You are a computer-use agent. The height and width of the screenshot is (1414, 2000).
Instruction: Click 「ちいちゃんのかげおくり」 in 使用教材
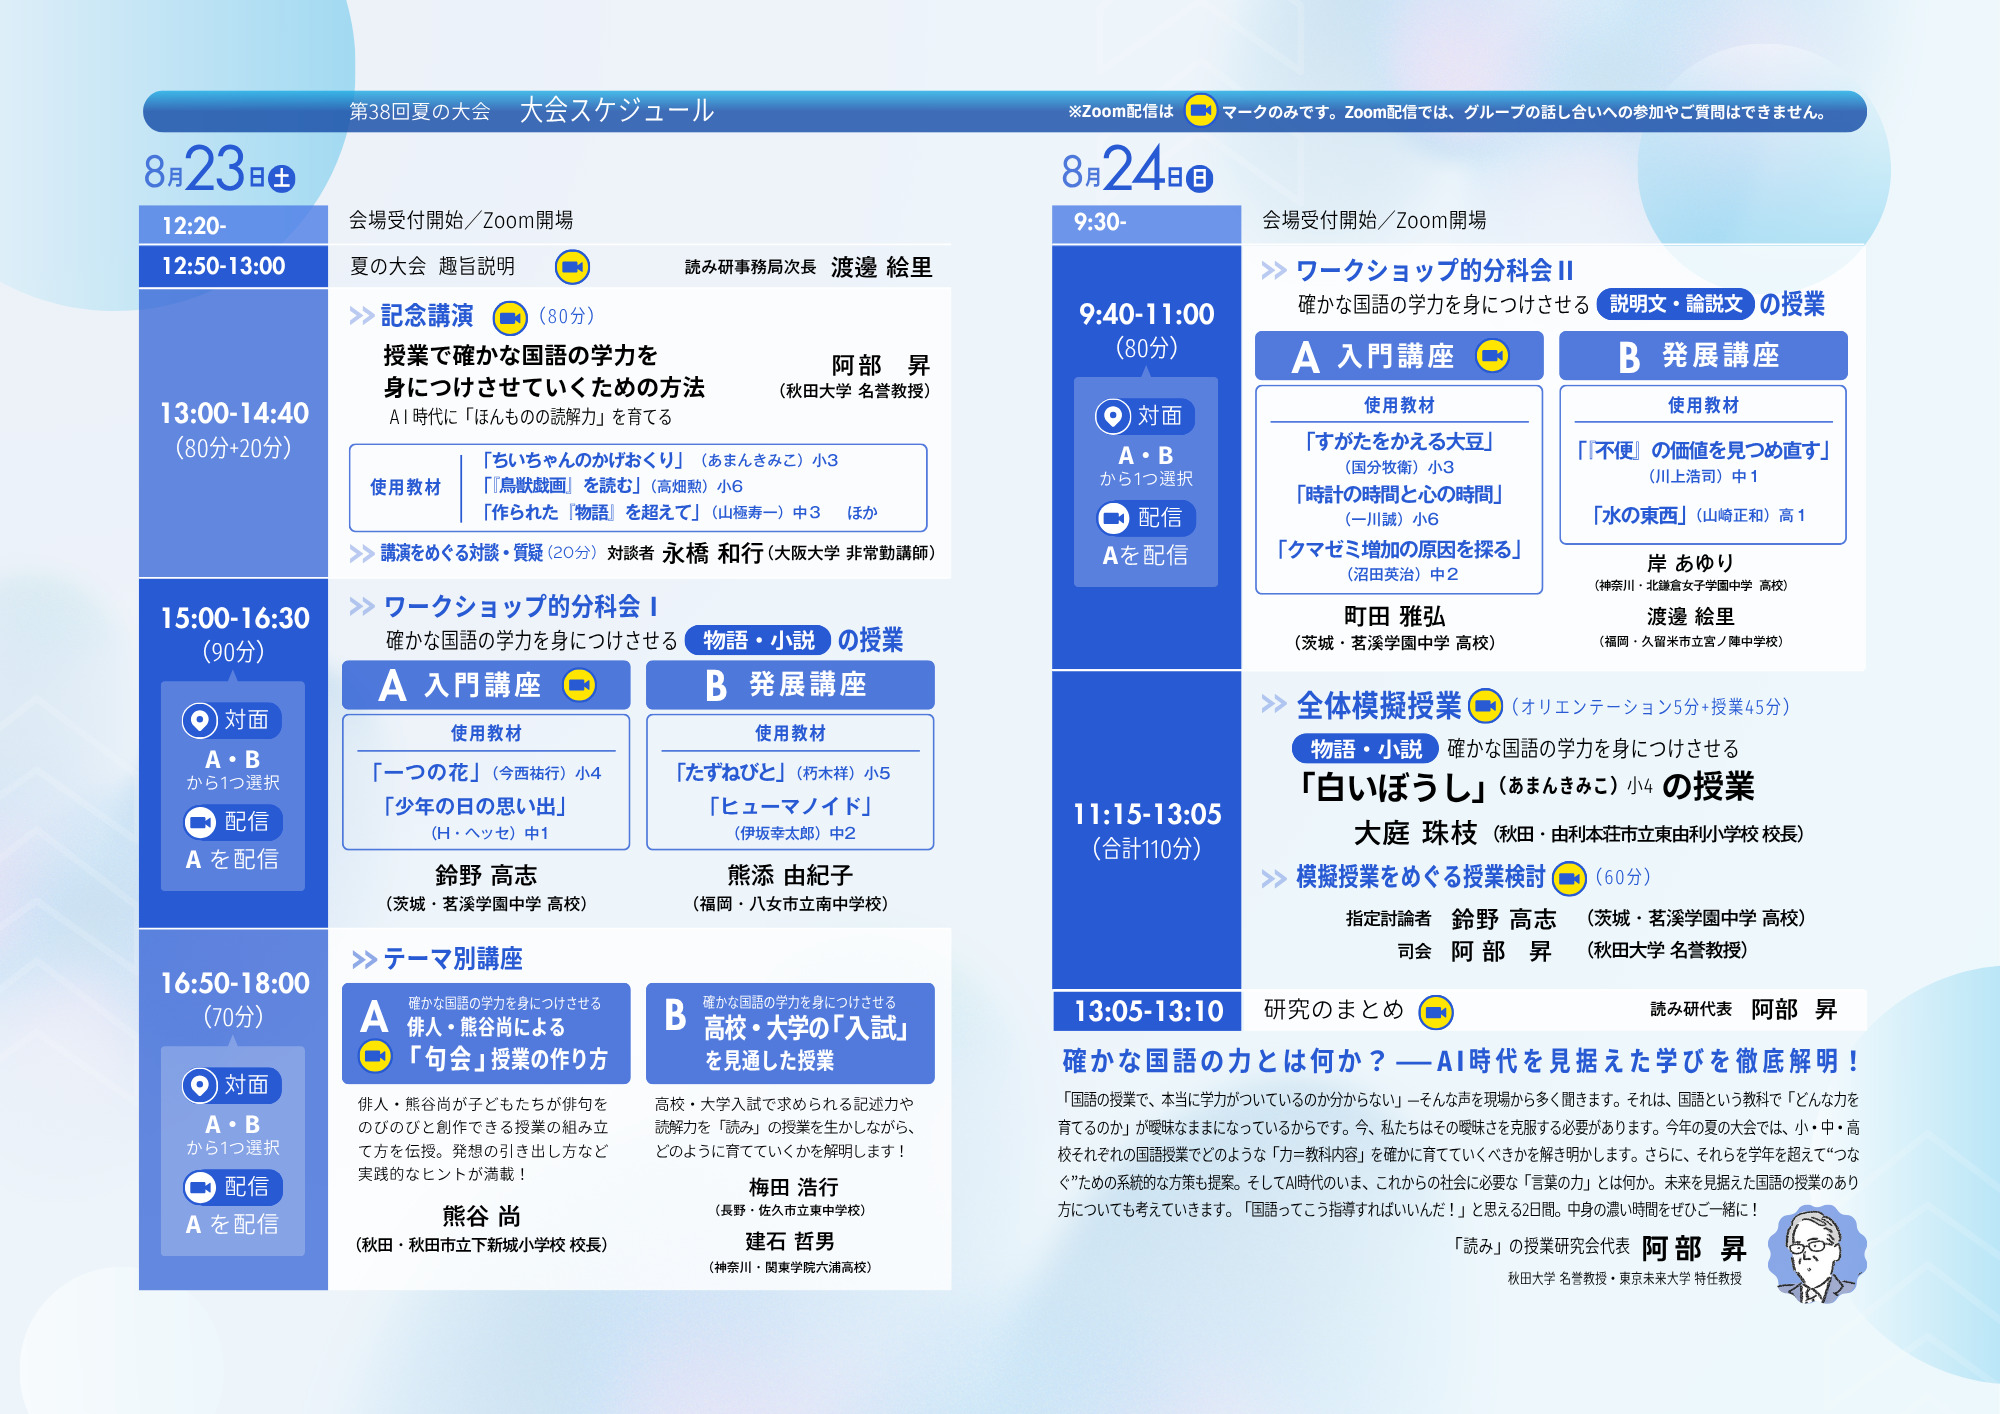[583, 460]
